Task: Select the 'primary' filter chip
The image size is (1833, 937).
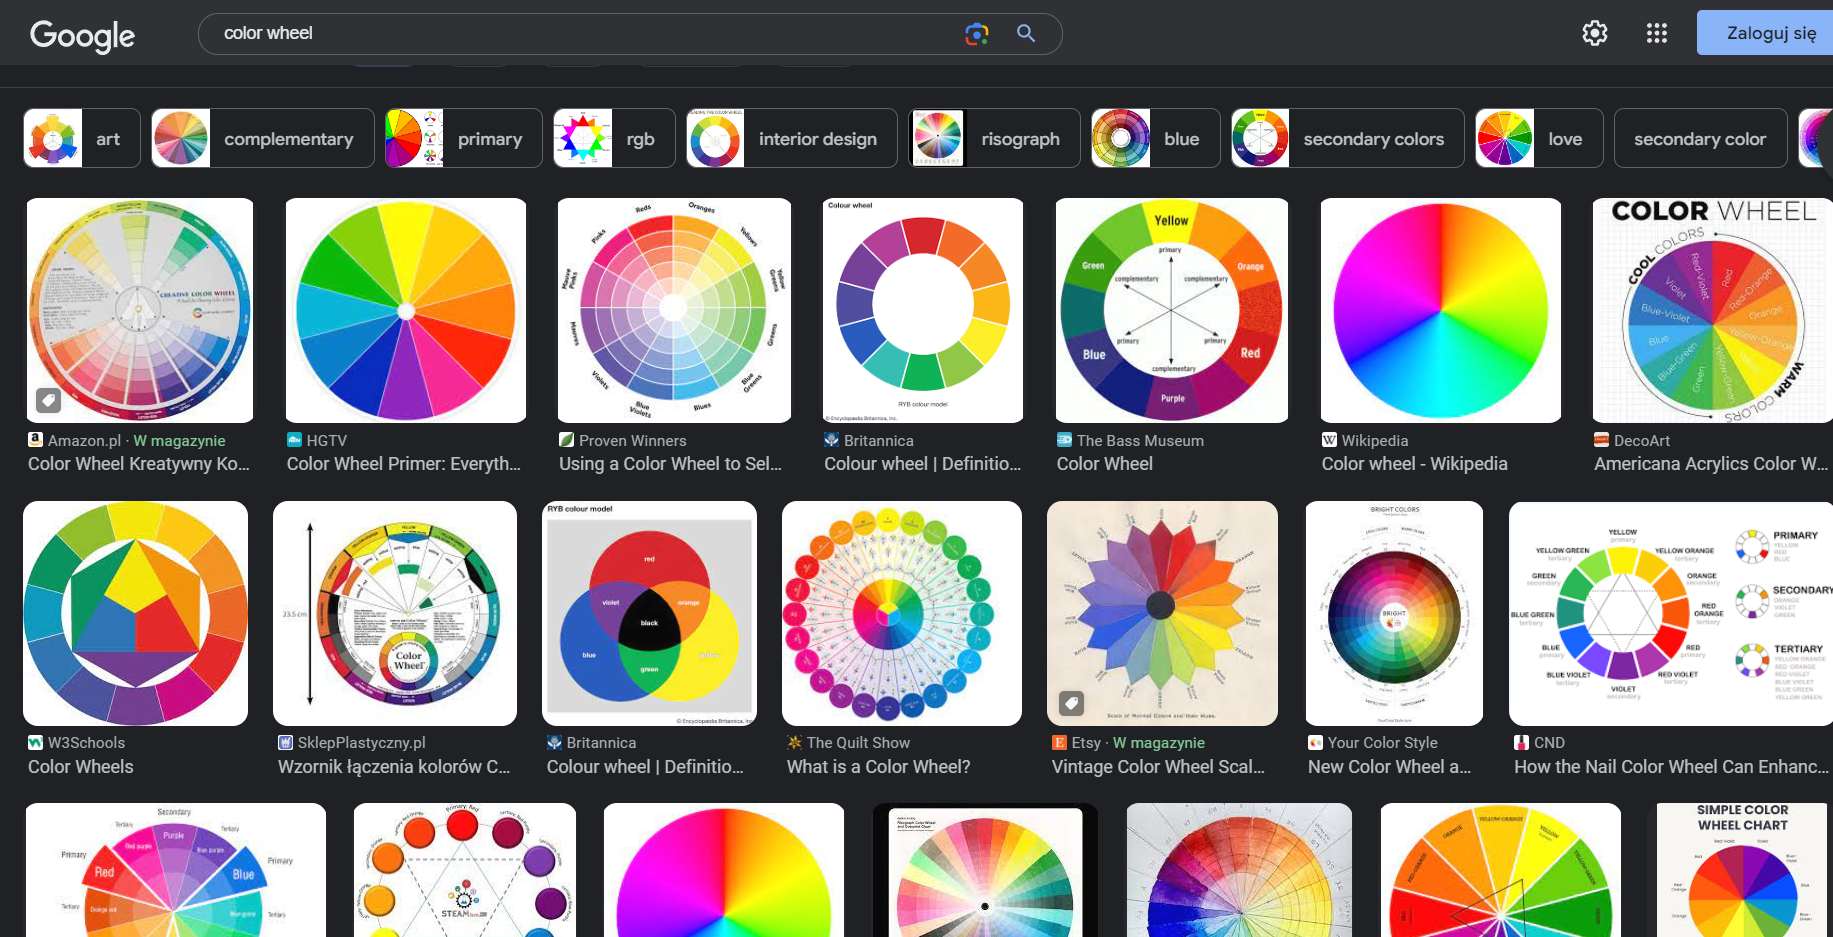Action: pos(464,138)
